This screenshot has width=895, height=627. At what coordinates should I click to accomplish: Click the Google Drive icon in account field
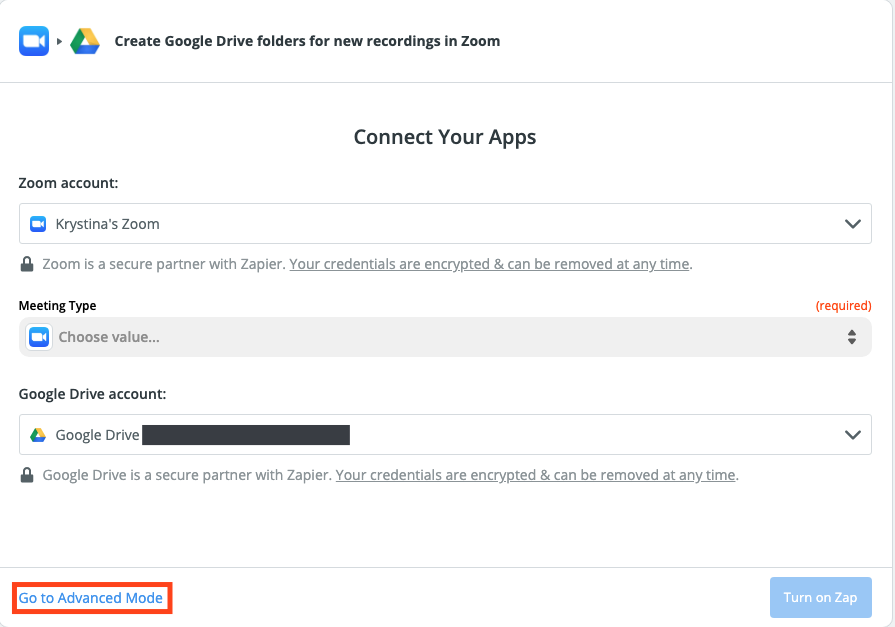tap(38, 435)
